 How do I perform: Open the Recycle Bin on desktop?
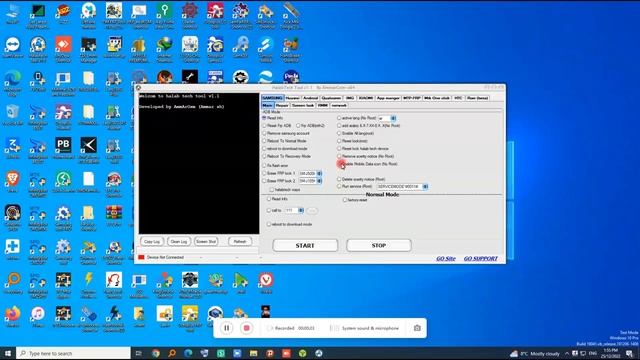(13, 115)
